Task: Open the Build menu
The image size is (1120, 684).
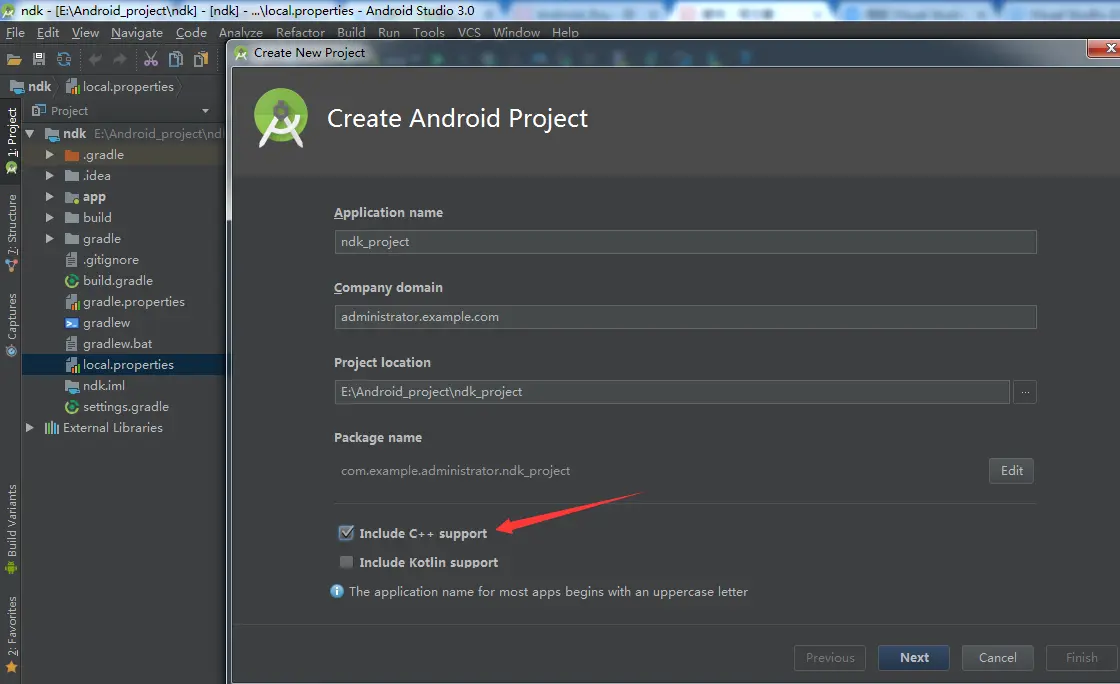Action: coord(351,32)
